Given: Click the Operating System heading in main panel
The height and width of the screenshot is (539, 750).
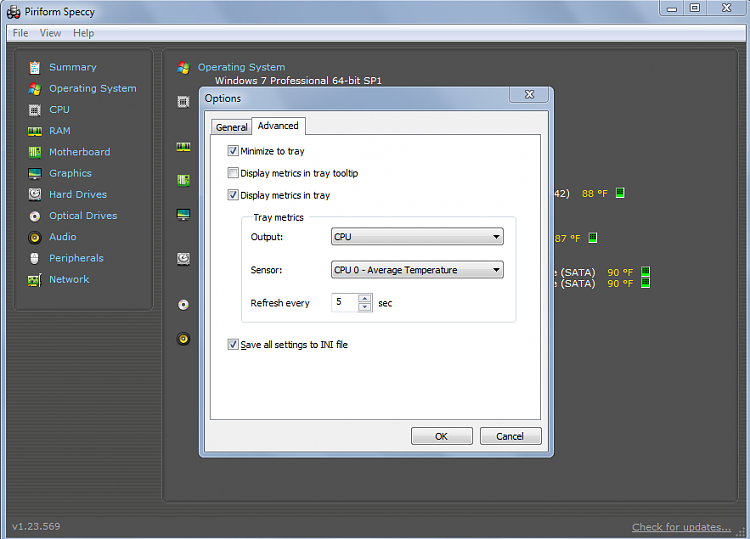Looking at the screenshot, I should tap(242, 67).
